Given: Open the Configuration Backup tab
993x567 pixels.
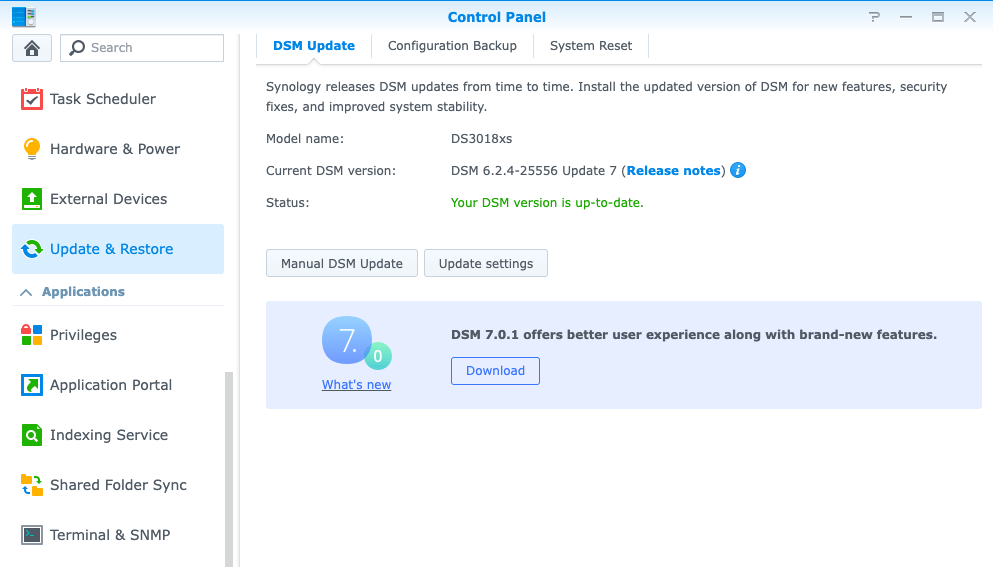Looking at the screenshot, I should pyautogui.click(x=452, y=46).
